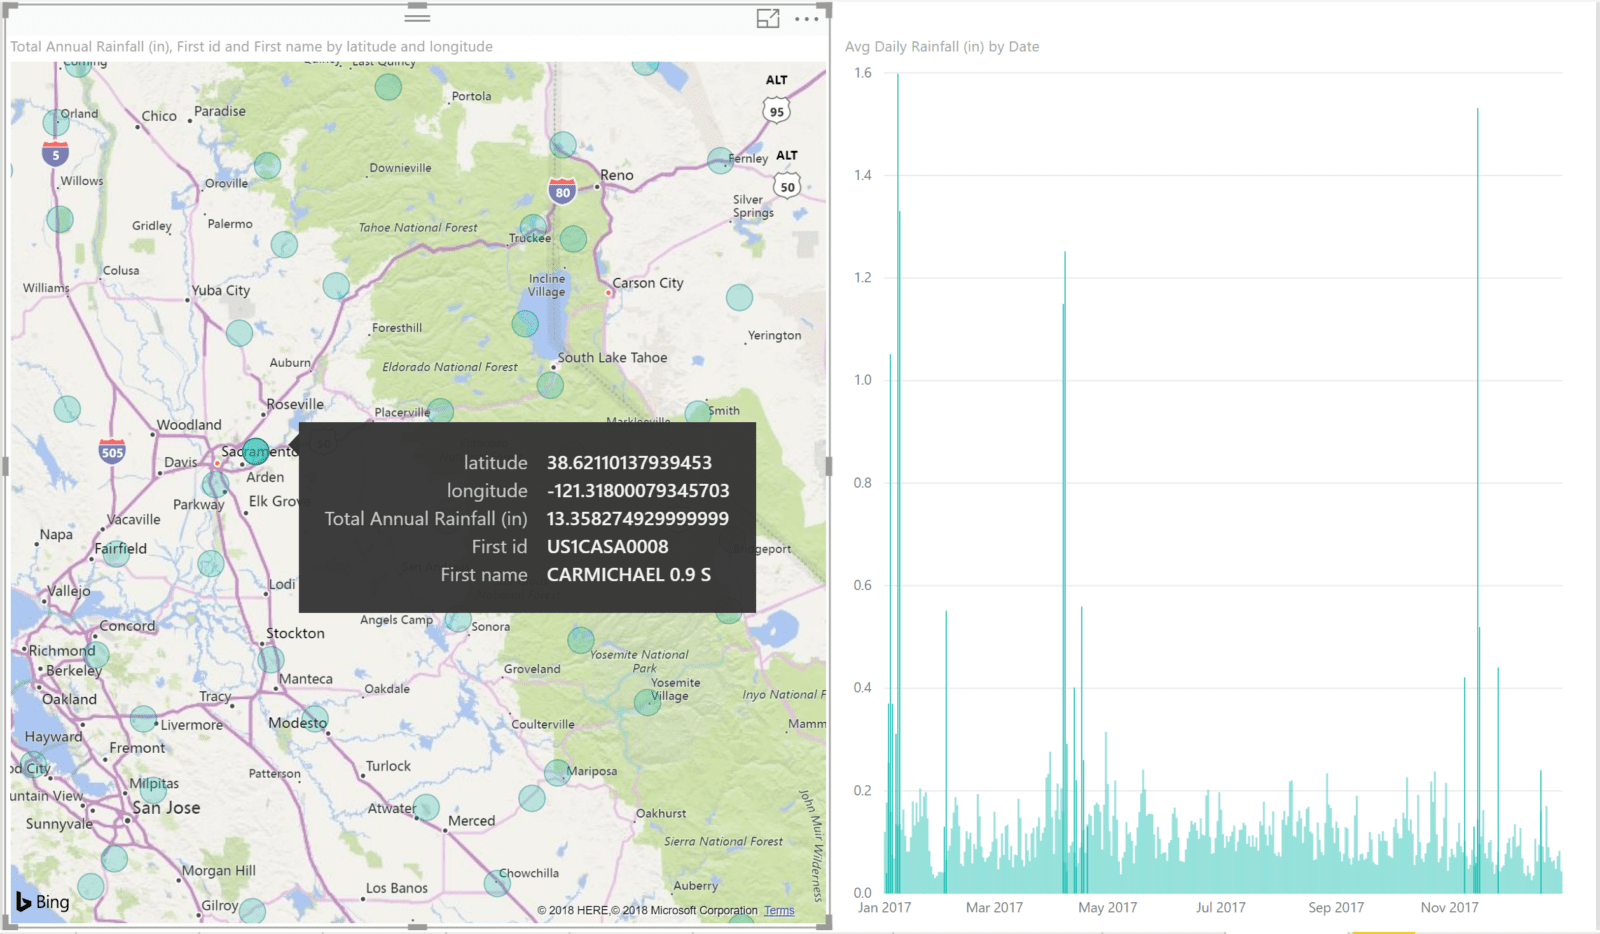
Task: Open the map Terms link
Action: pyautogui.click(x=779, y=911)
